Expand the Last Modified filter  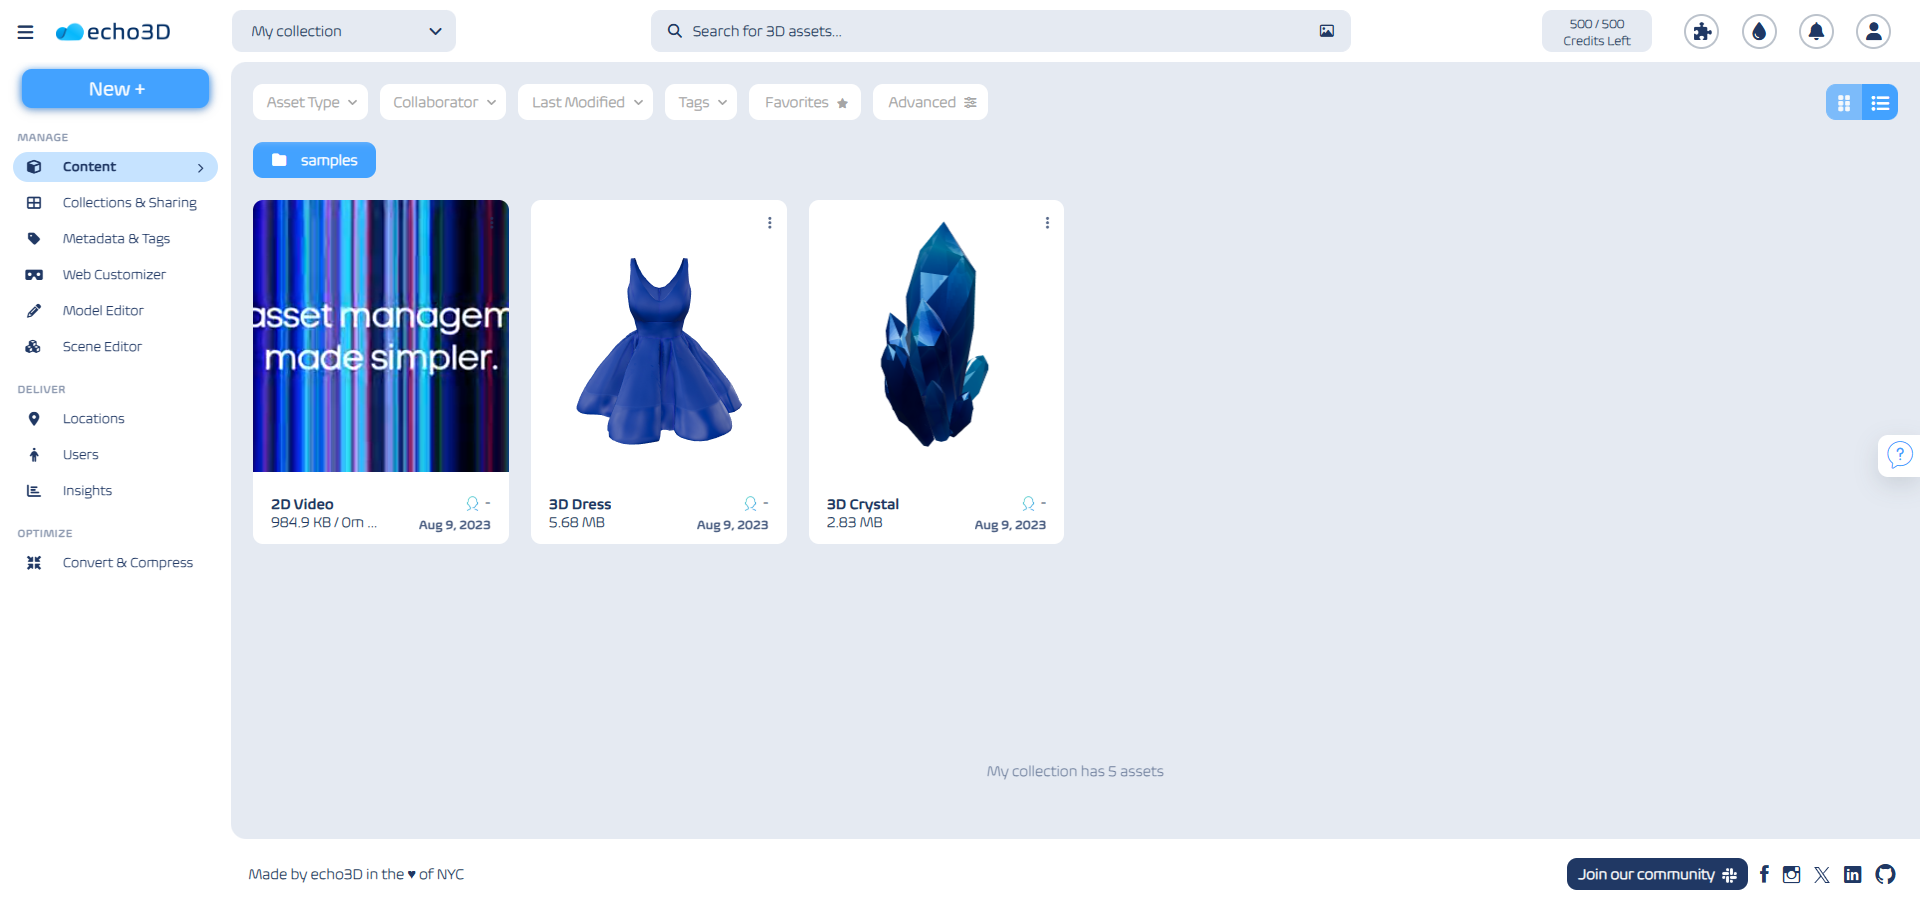point(586,102)
